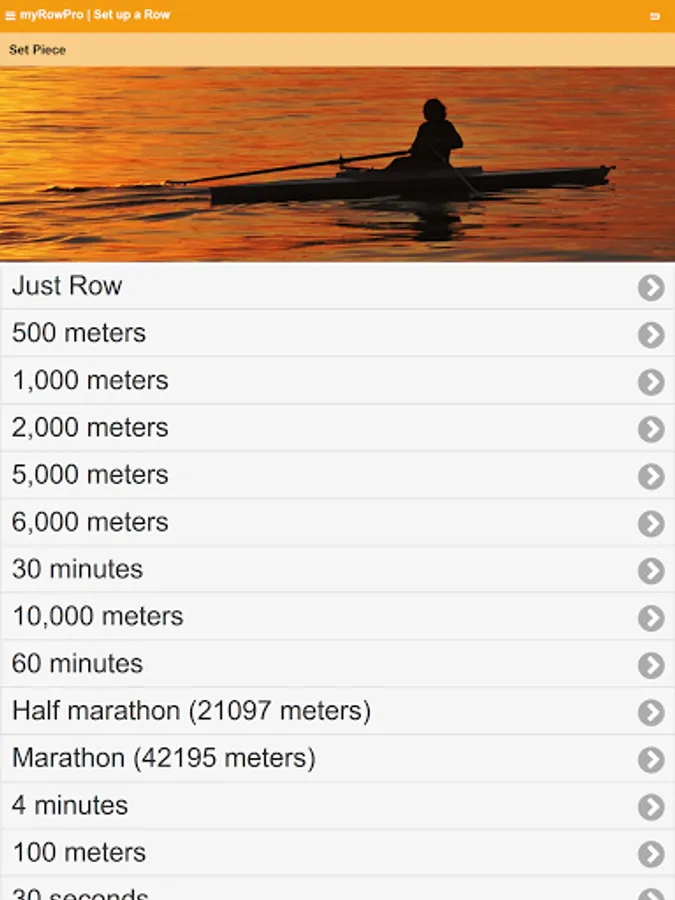Choose the 2,000 meters piece
Screen dimensions: 675x900
(x=90, y=428)
